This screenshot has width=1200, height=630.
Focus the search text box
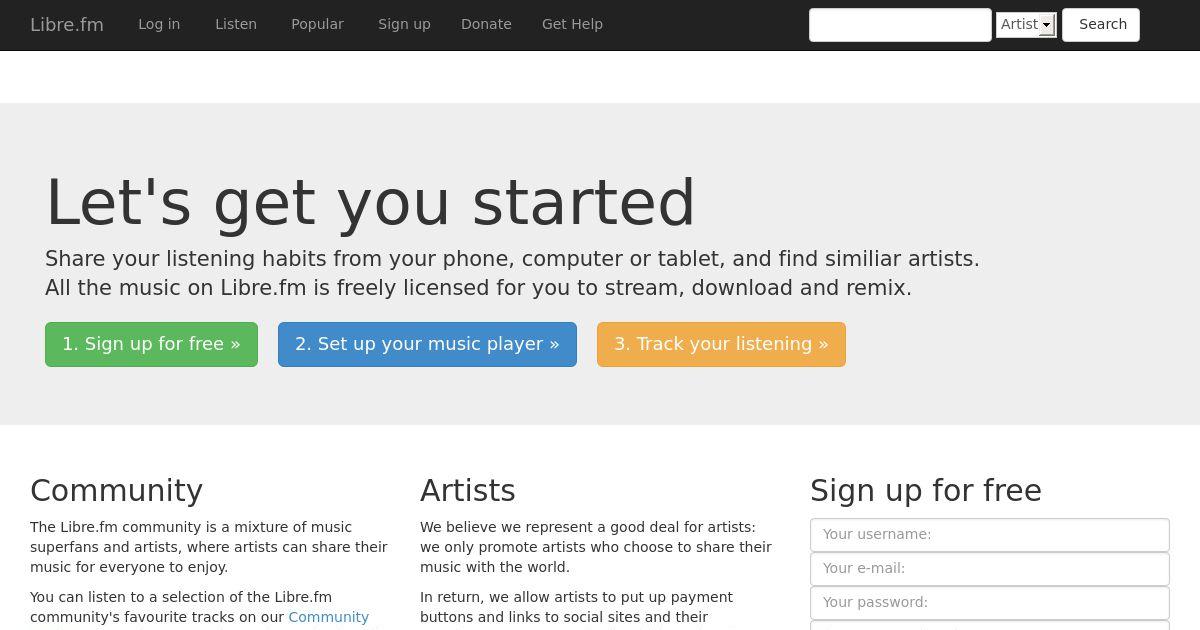coord(900,25)
